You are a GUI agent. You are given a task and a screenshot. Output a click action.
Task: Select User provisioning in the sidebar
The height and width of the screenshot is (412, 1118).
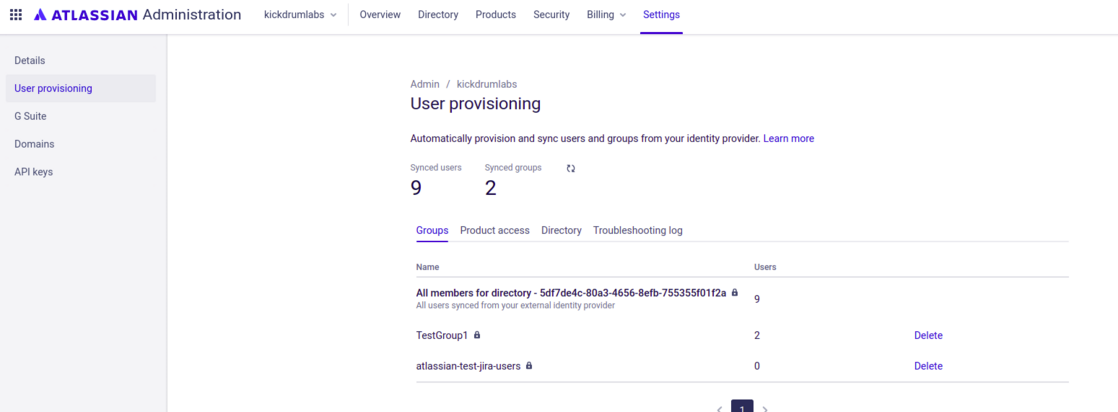(x=81, y=88)
